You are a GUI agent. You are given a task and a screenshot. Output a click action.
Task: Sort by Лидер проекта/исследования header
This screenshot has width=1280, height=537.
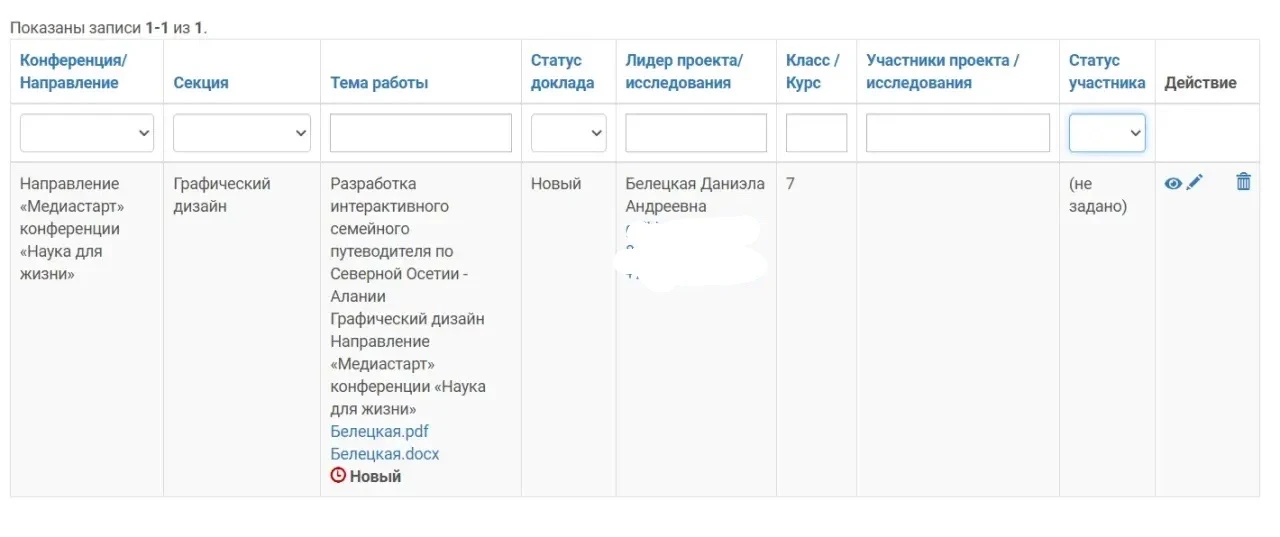(684, 71)
